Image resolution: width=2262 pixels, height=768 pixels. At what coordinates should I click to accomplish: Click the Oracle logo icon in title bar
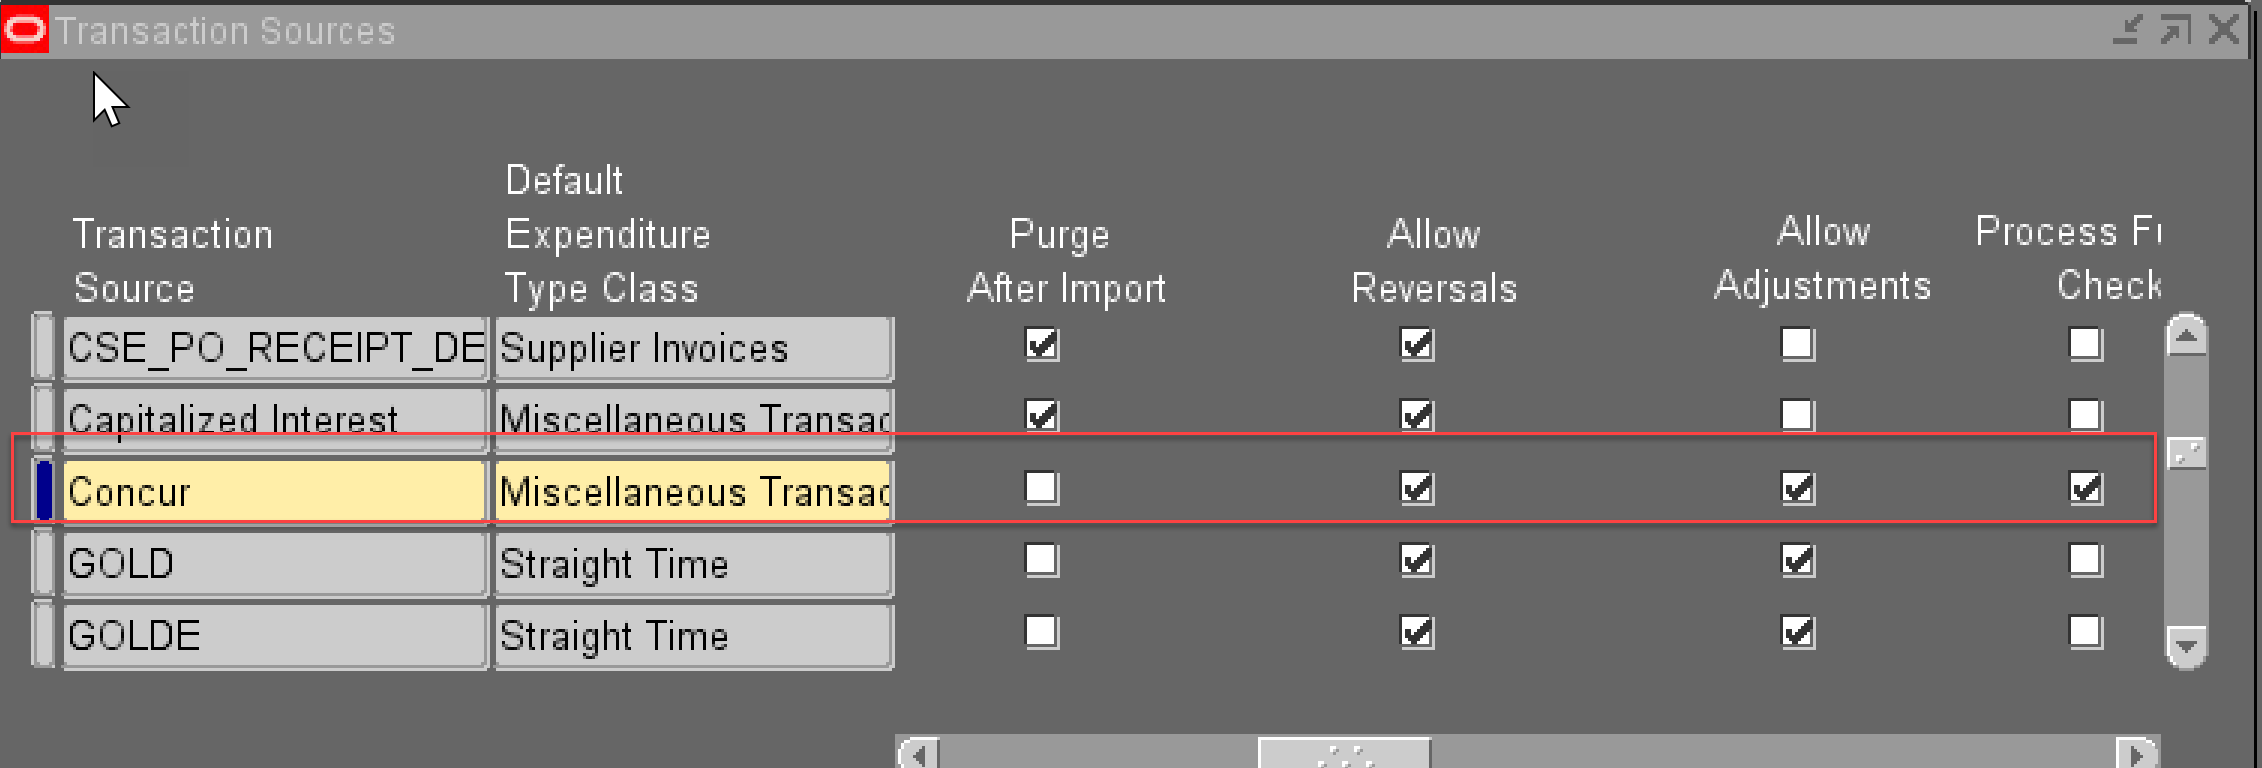click(x=25, y=30)
